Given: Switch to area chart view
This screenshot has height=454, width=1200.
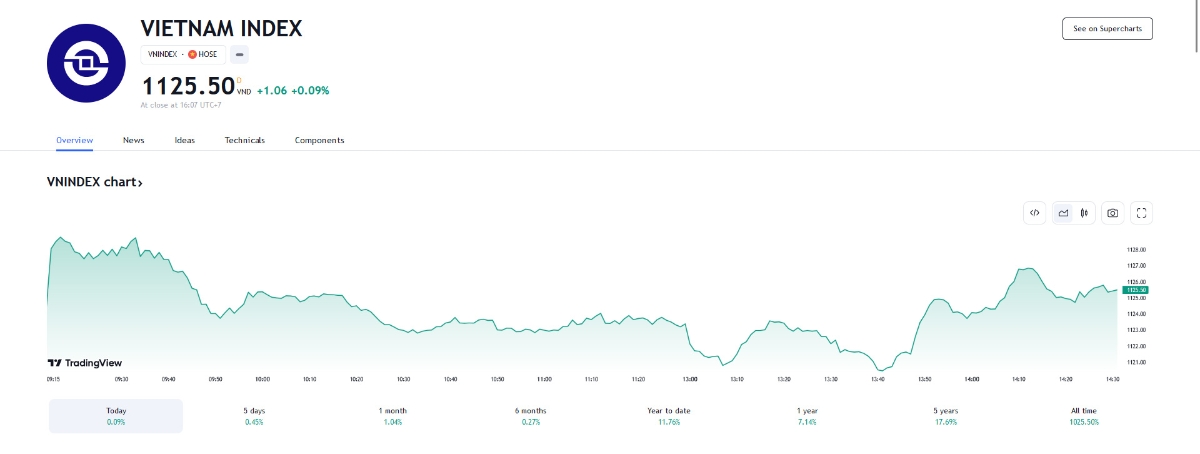Looking at the screenshot, I should click(1063, 212).
